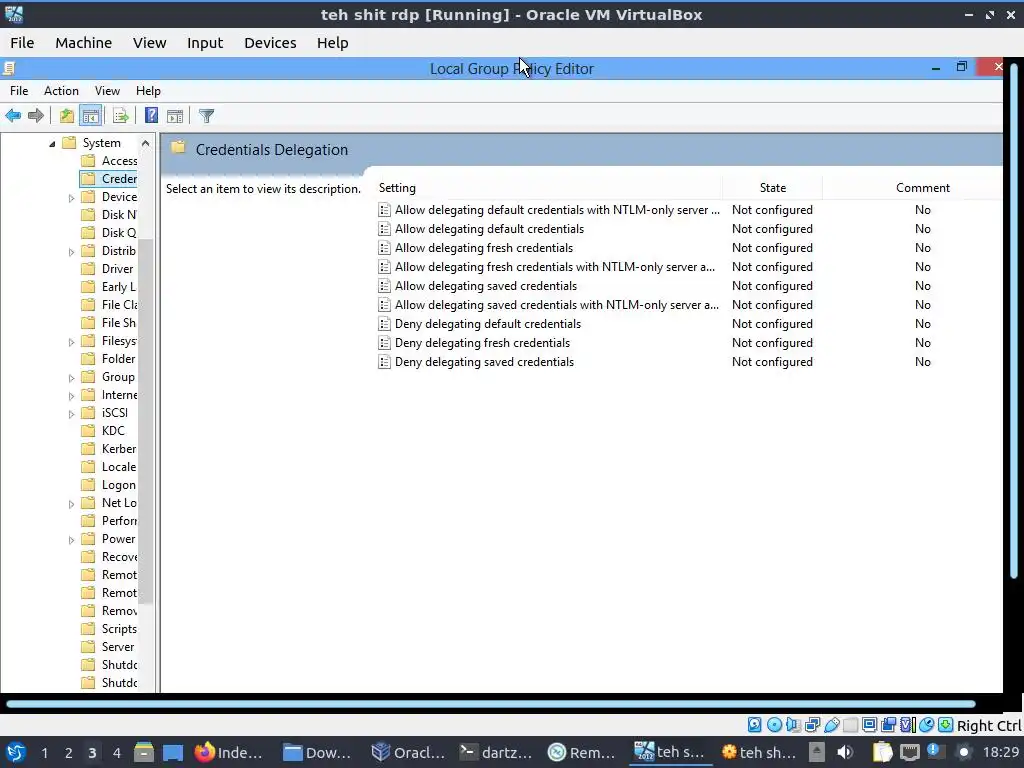Click the VirtualBox hard disk activity icon

[754, 724]
